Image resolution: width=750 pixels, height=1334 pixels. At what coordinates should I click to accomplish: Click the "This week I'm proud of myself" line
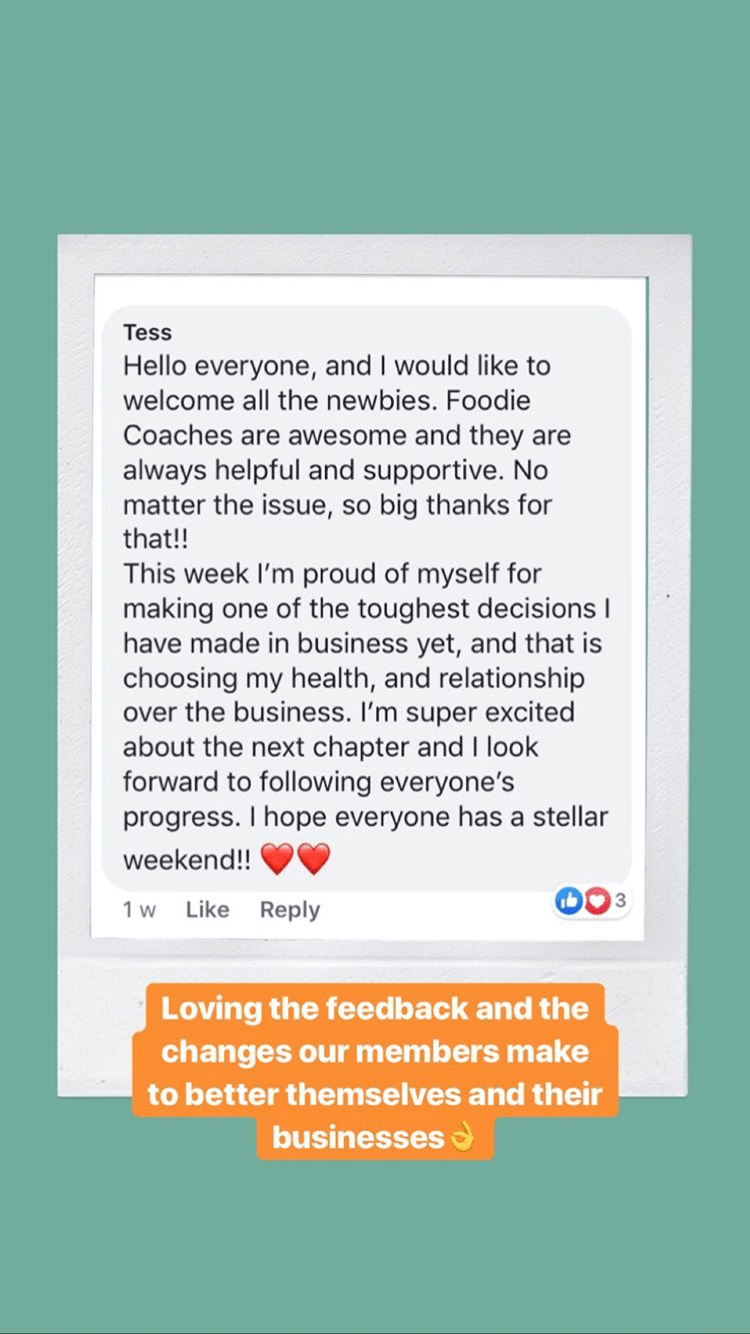point(333,575)
